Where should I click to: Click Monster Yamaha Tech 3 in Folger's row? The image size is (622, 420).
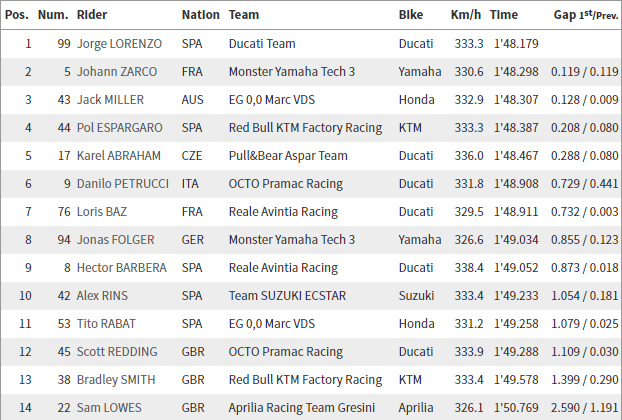pyautogui.click(x=292, y=240)
